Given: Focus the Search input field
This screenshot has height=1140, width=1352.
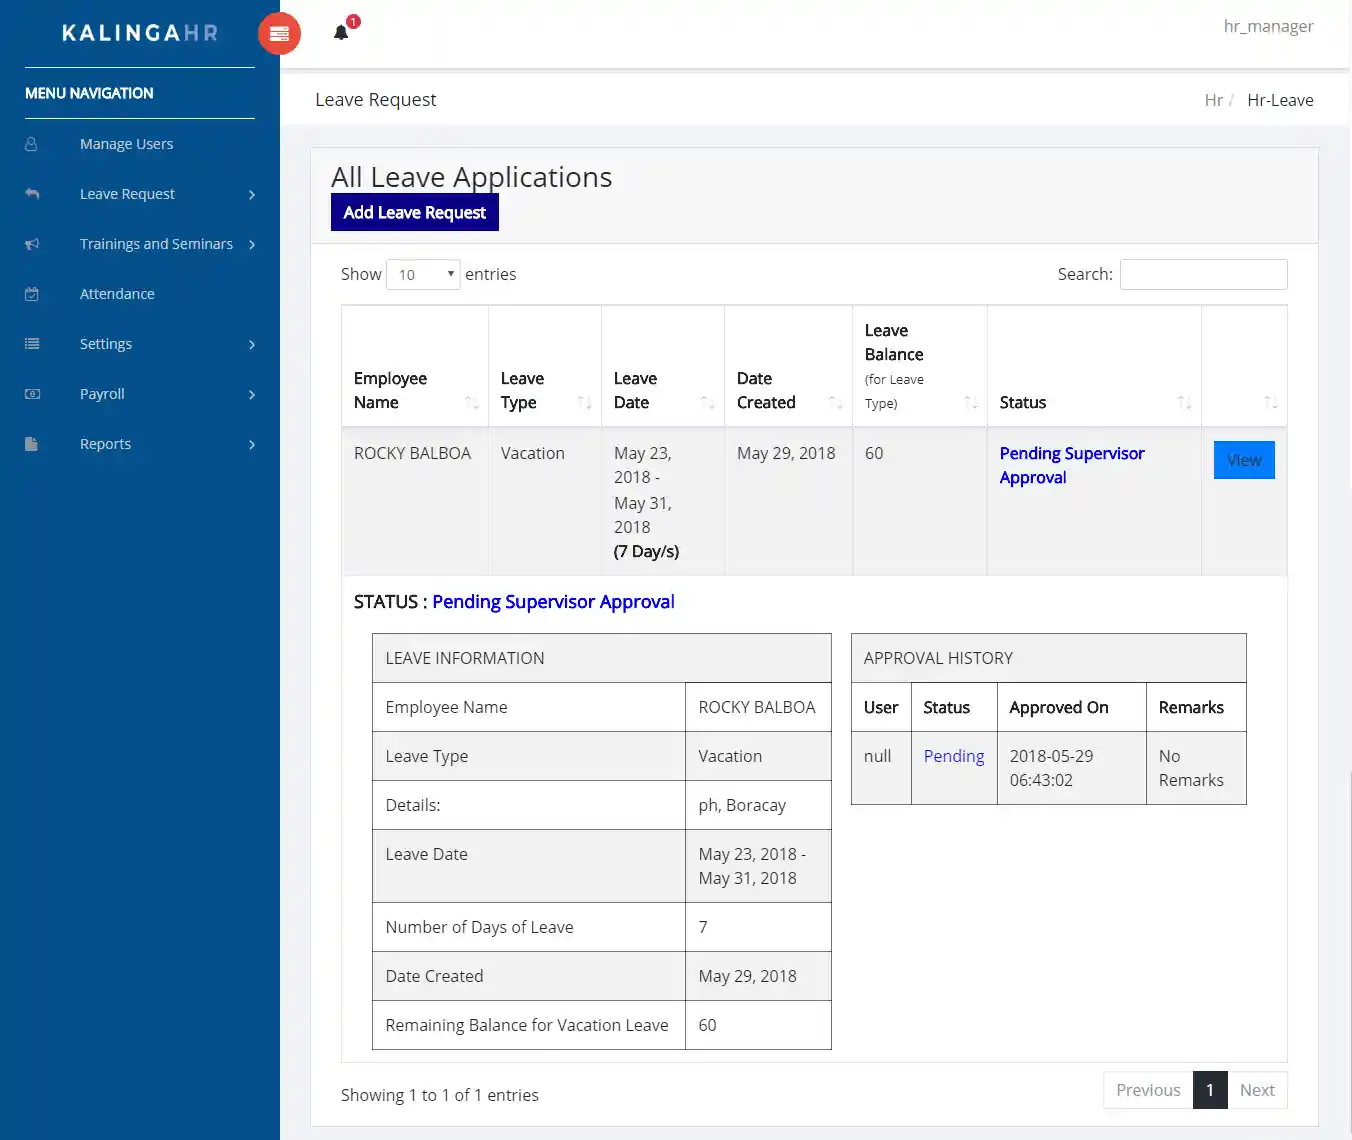Looking at the screenshot, I should 1204,274.
